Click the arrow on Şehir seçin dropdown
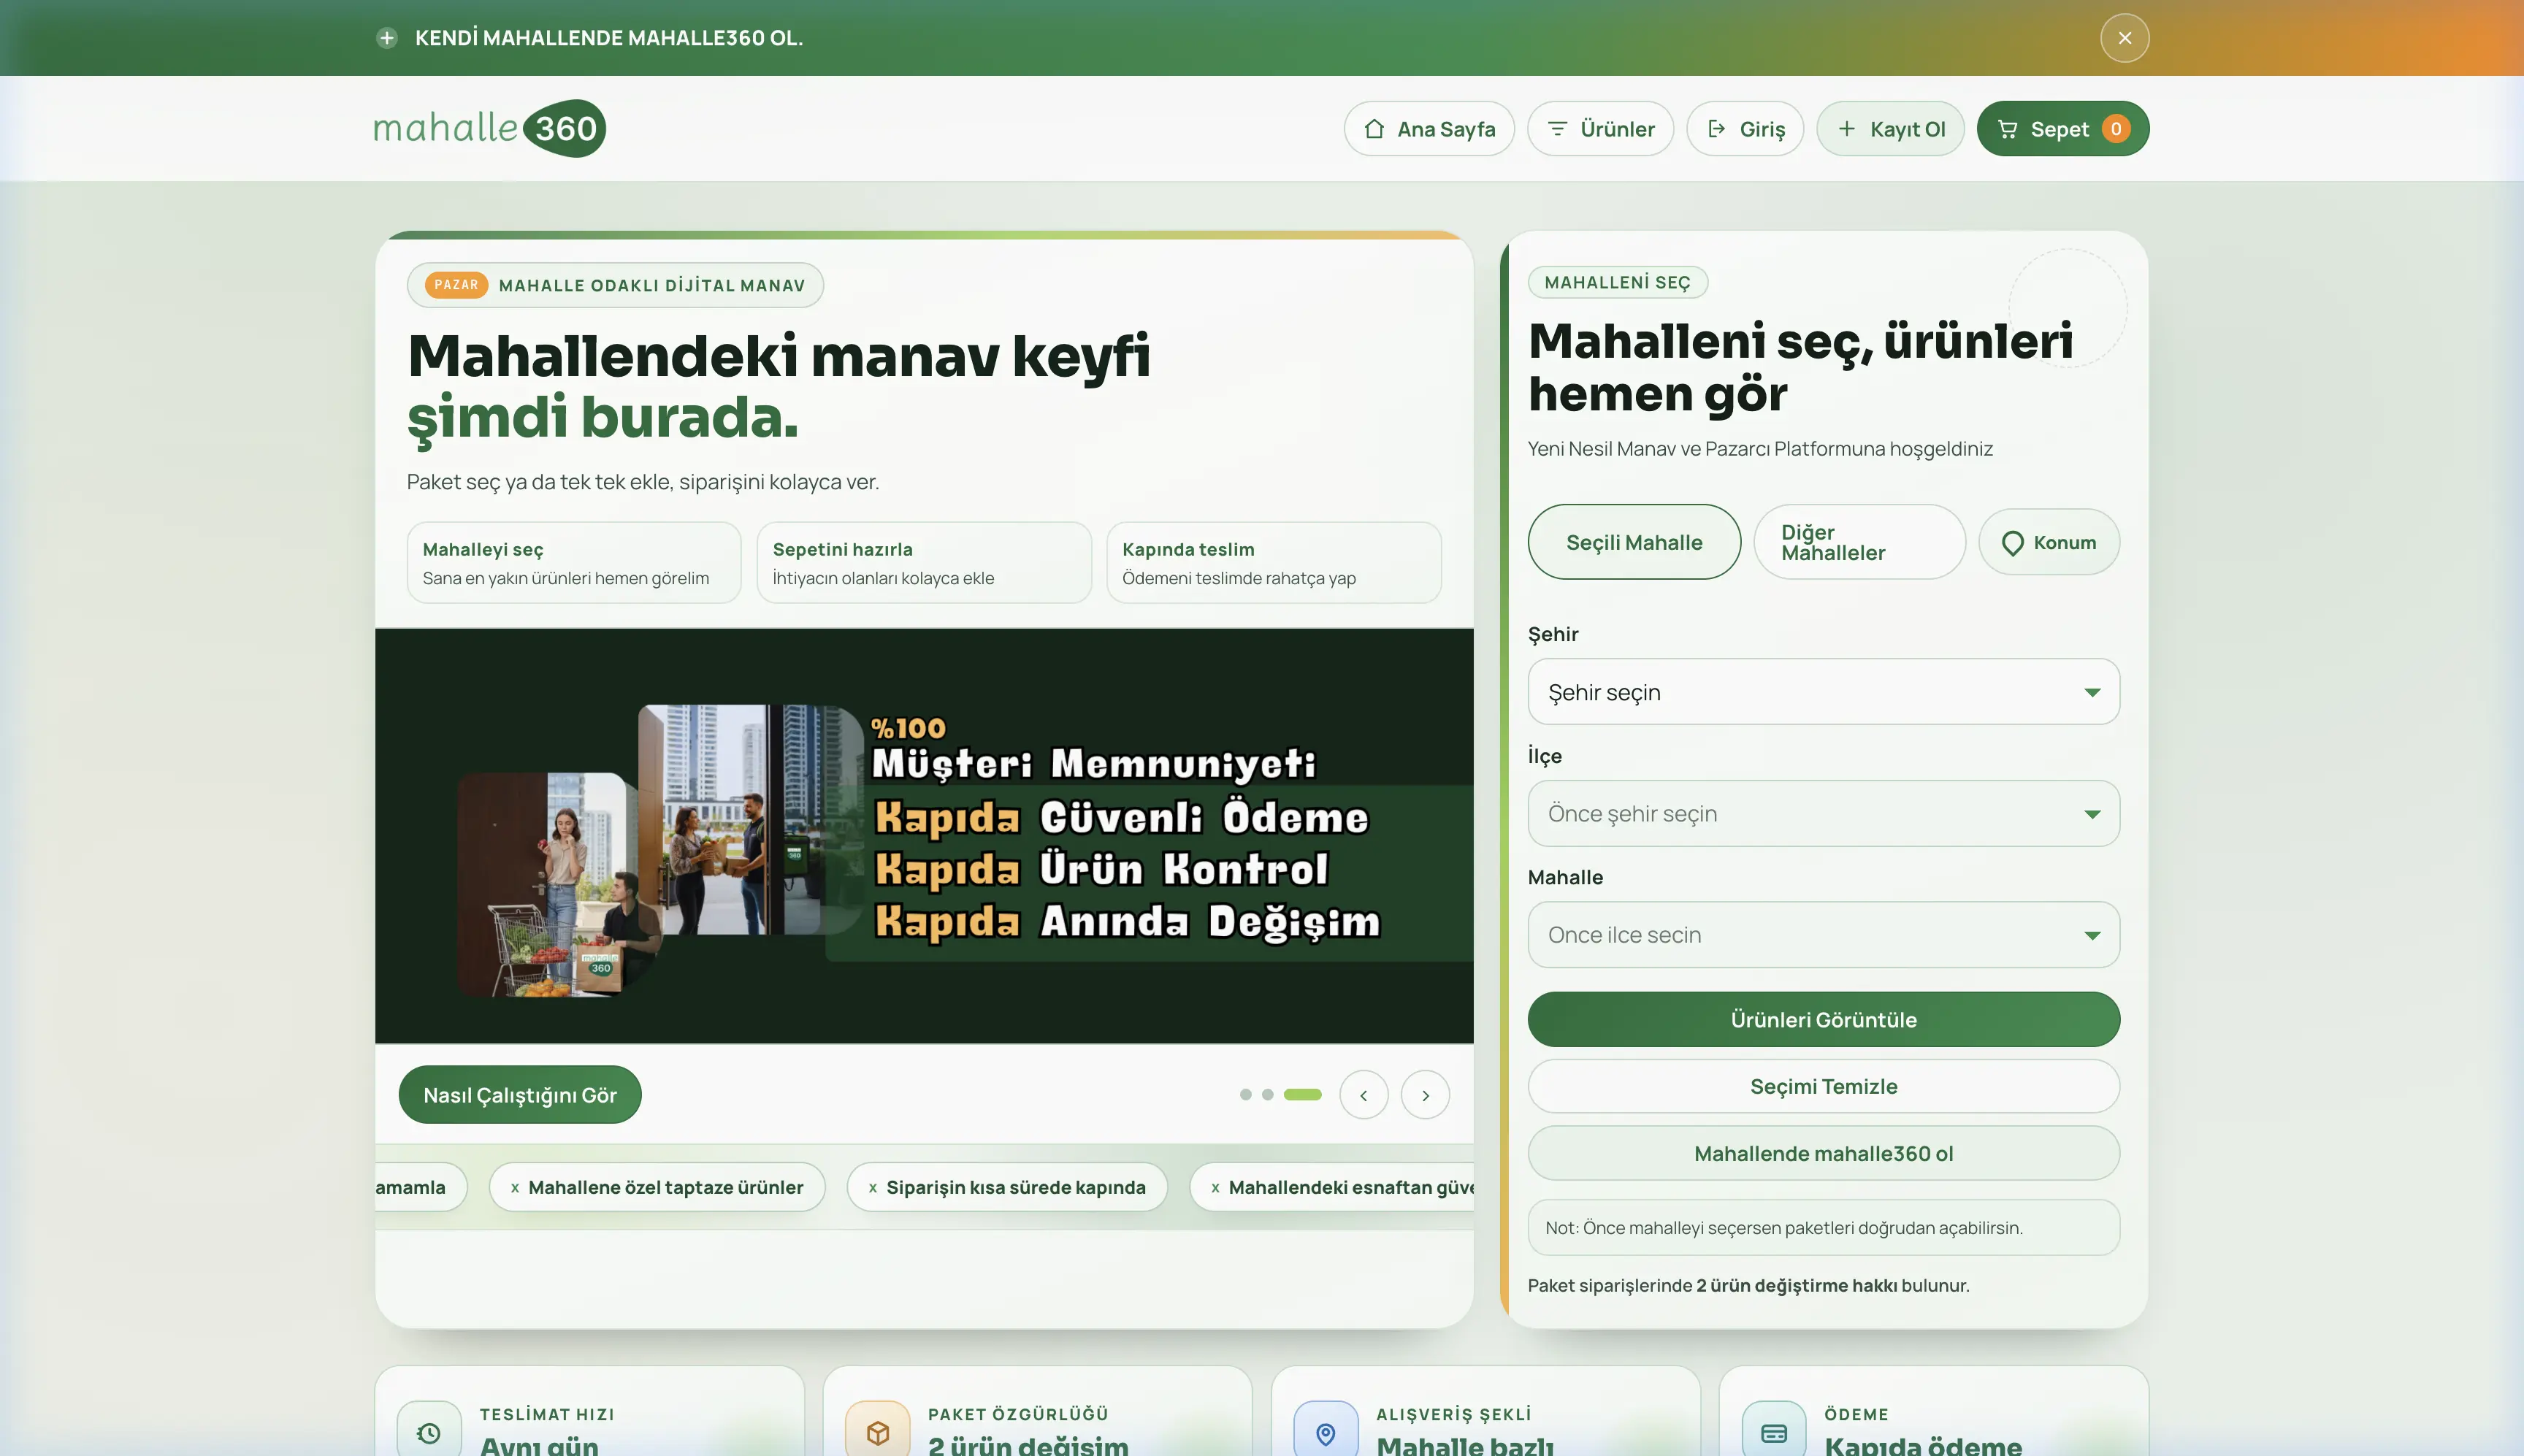Screen dimensions: 2524x1456 (x=2092, y=692)
